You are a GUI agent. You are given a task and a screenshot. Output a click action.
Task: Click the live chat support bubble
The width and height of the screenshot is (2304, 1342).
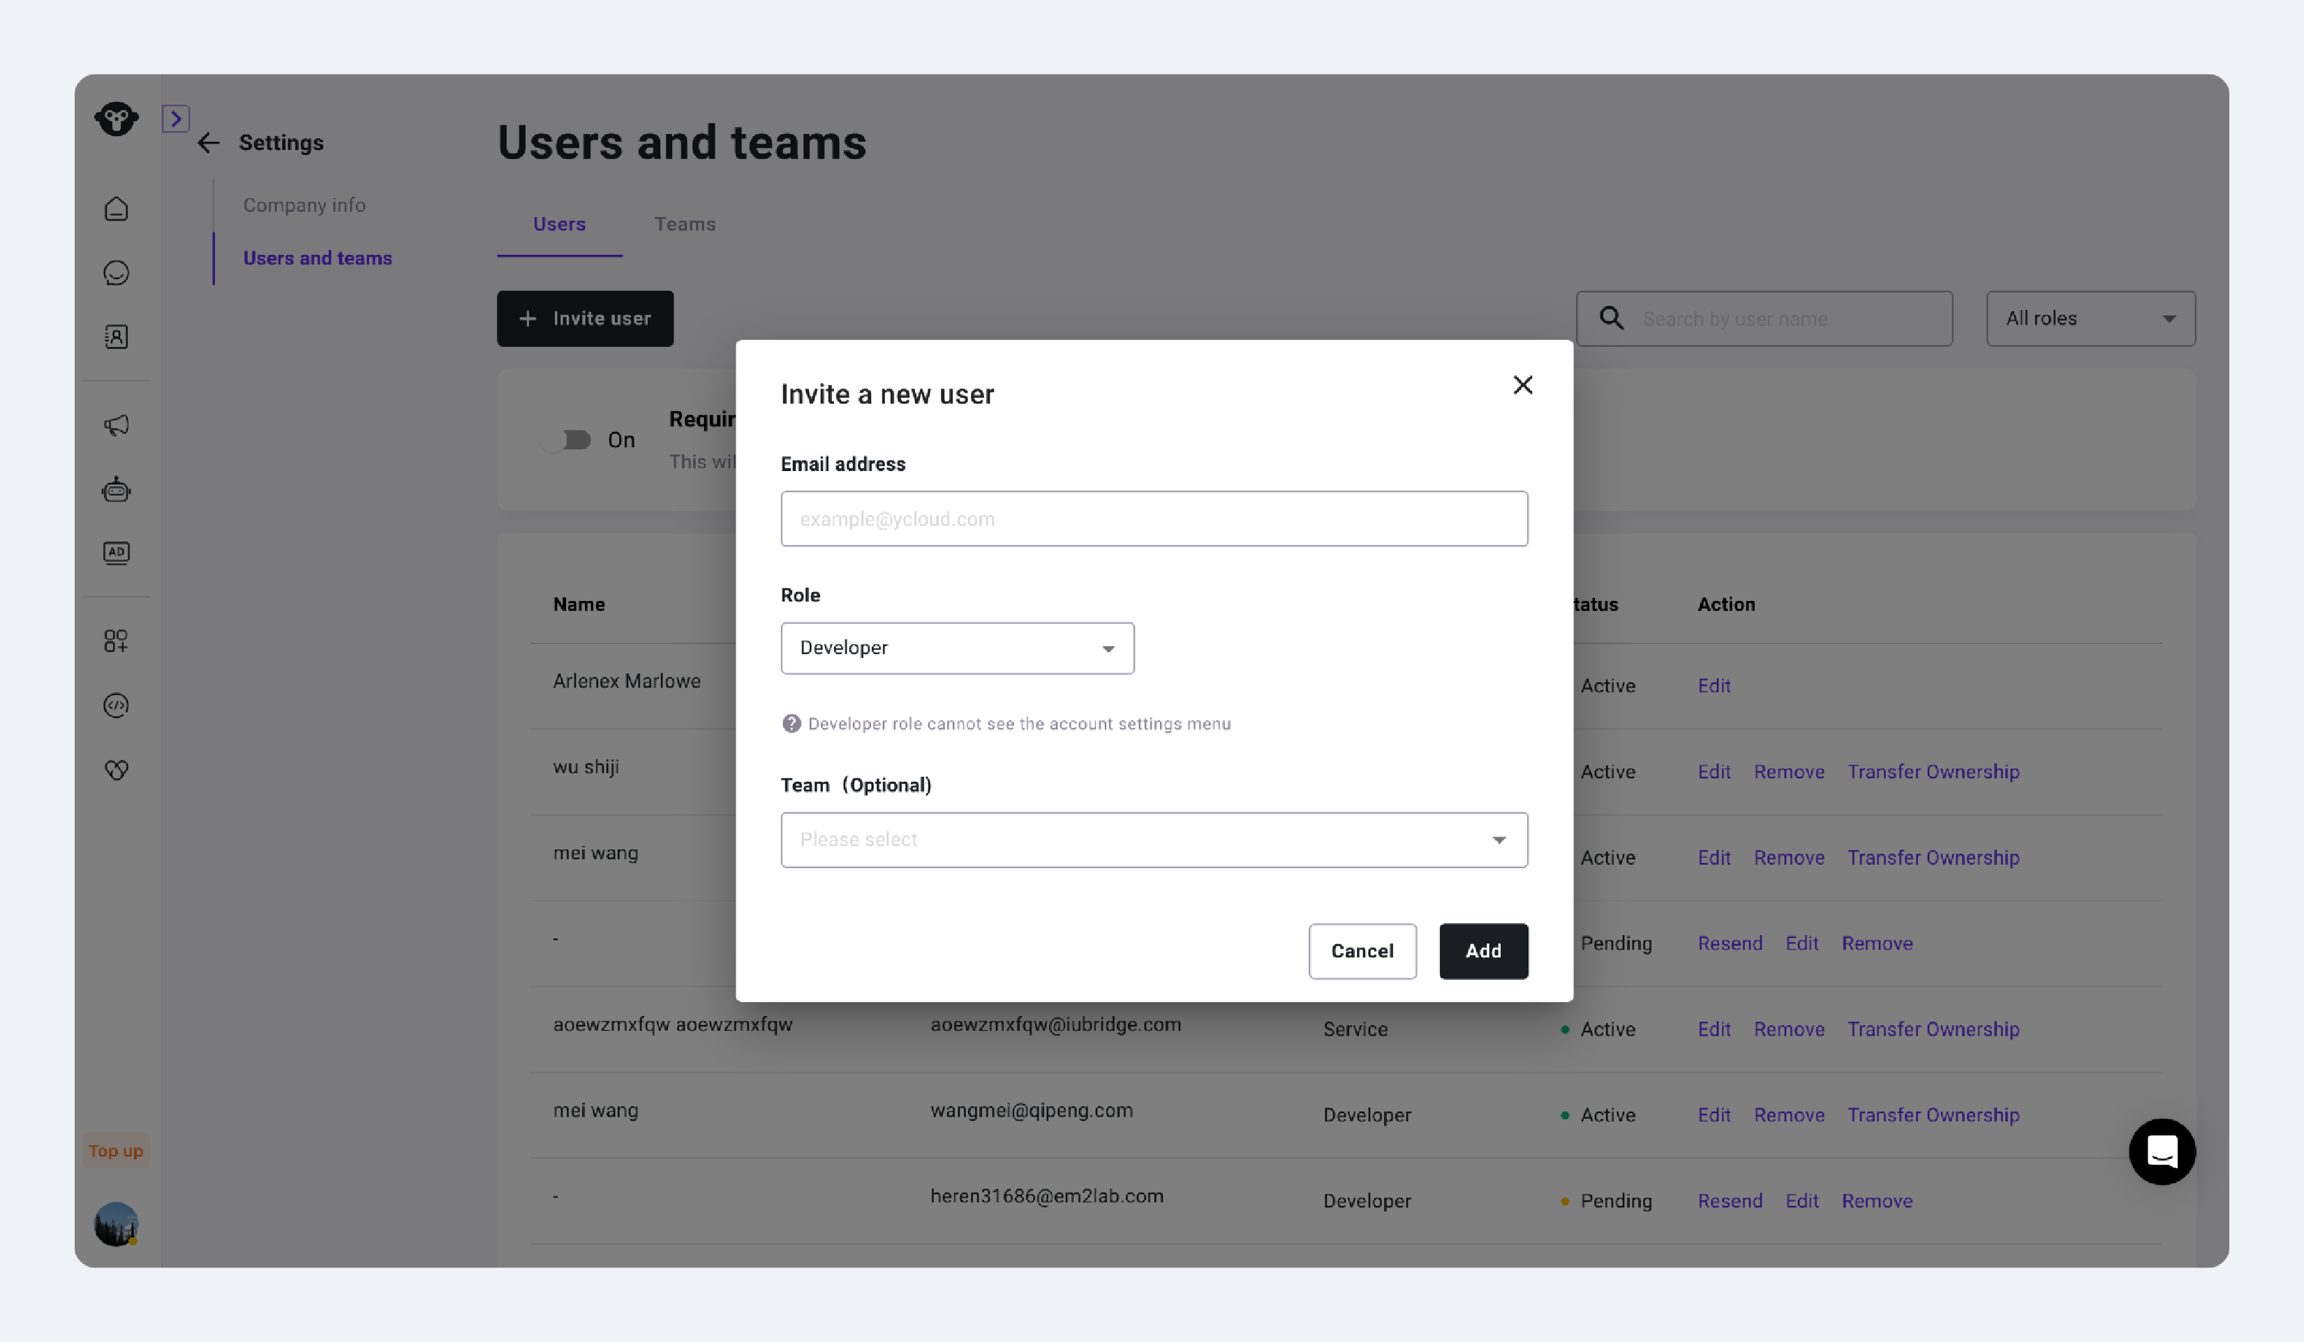2161,1151
